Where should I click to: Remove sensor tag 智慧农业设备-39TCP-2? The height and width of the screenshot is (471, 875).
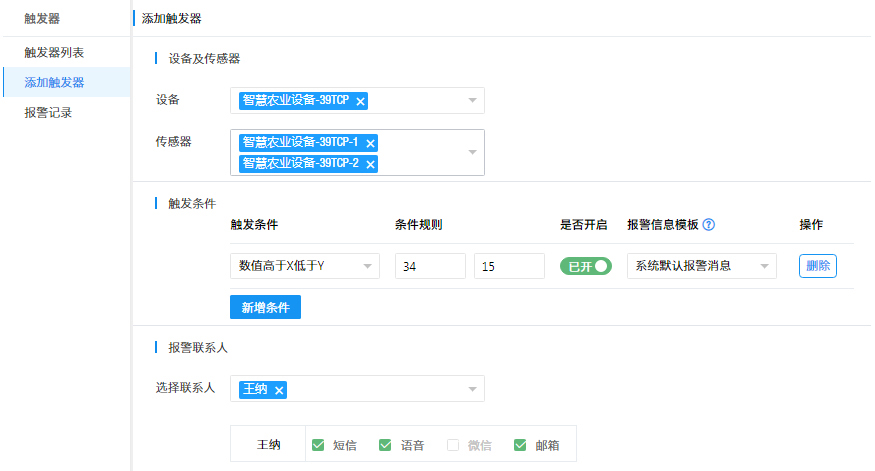[370, 164]
